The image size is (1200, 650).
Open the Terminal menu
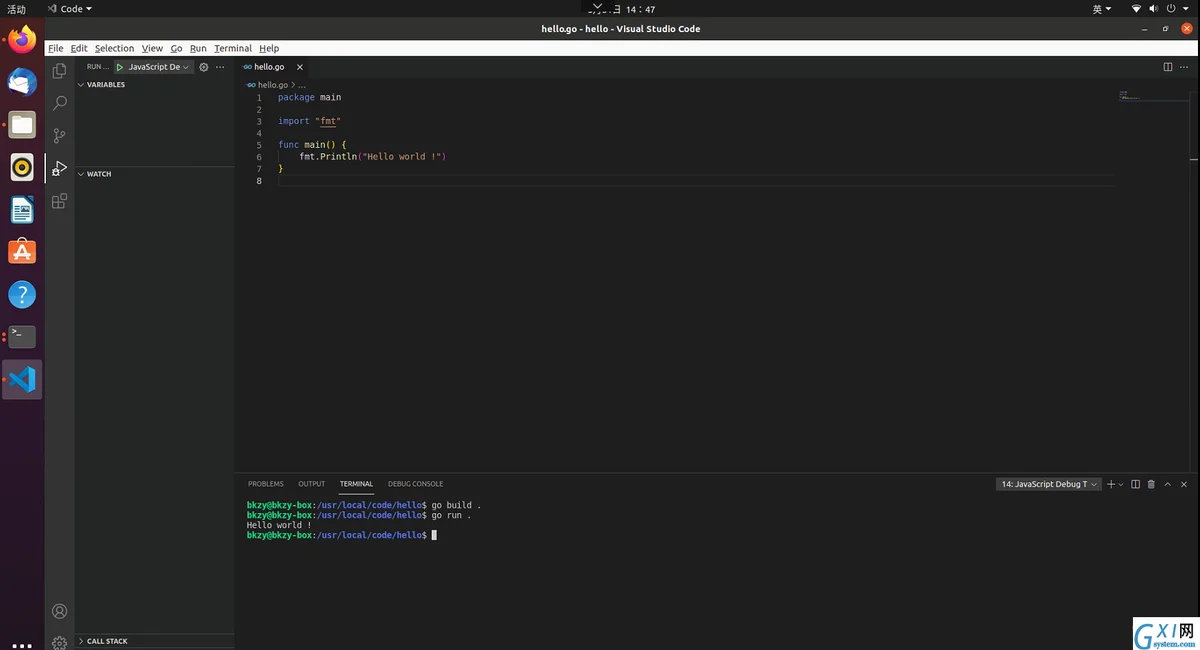(x=233, y=48)
